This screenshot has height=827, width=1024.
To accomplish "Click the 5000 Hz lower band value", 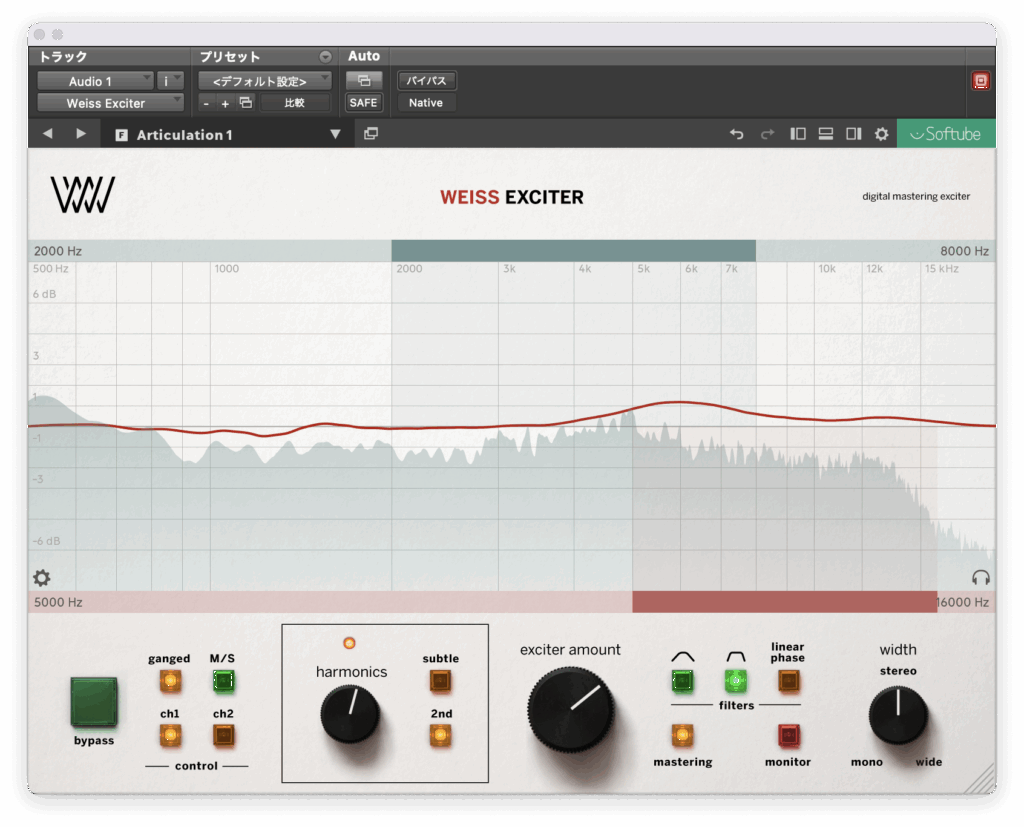I will [x=58, y=602].
